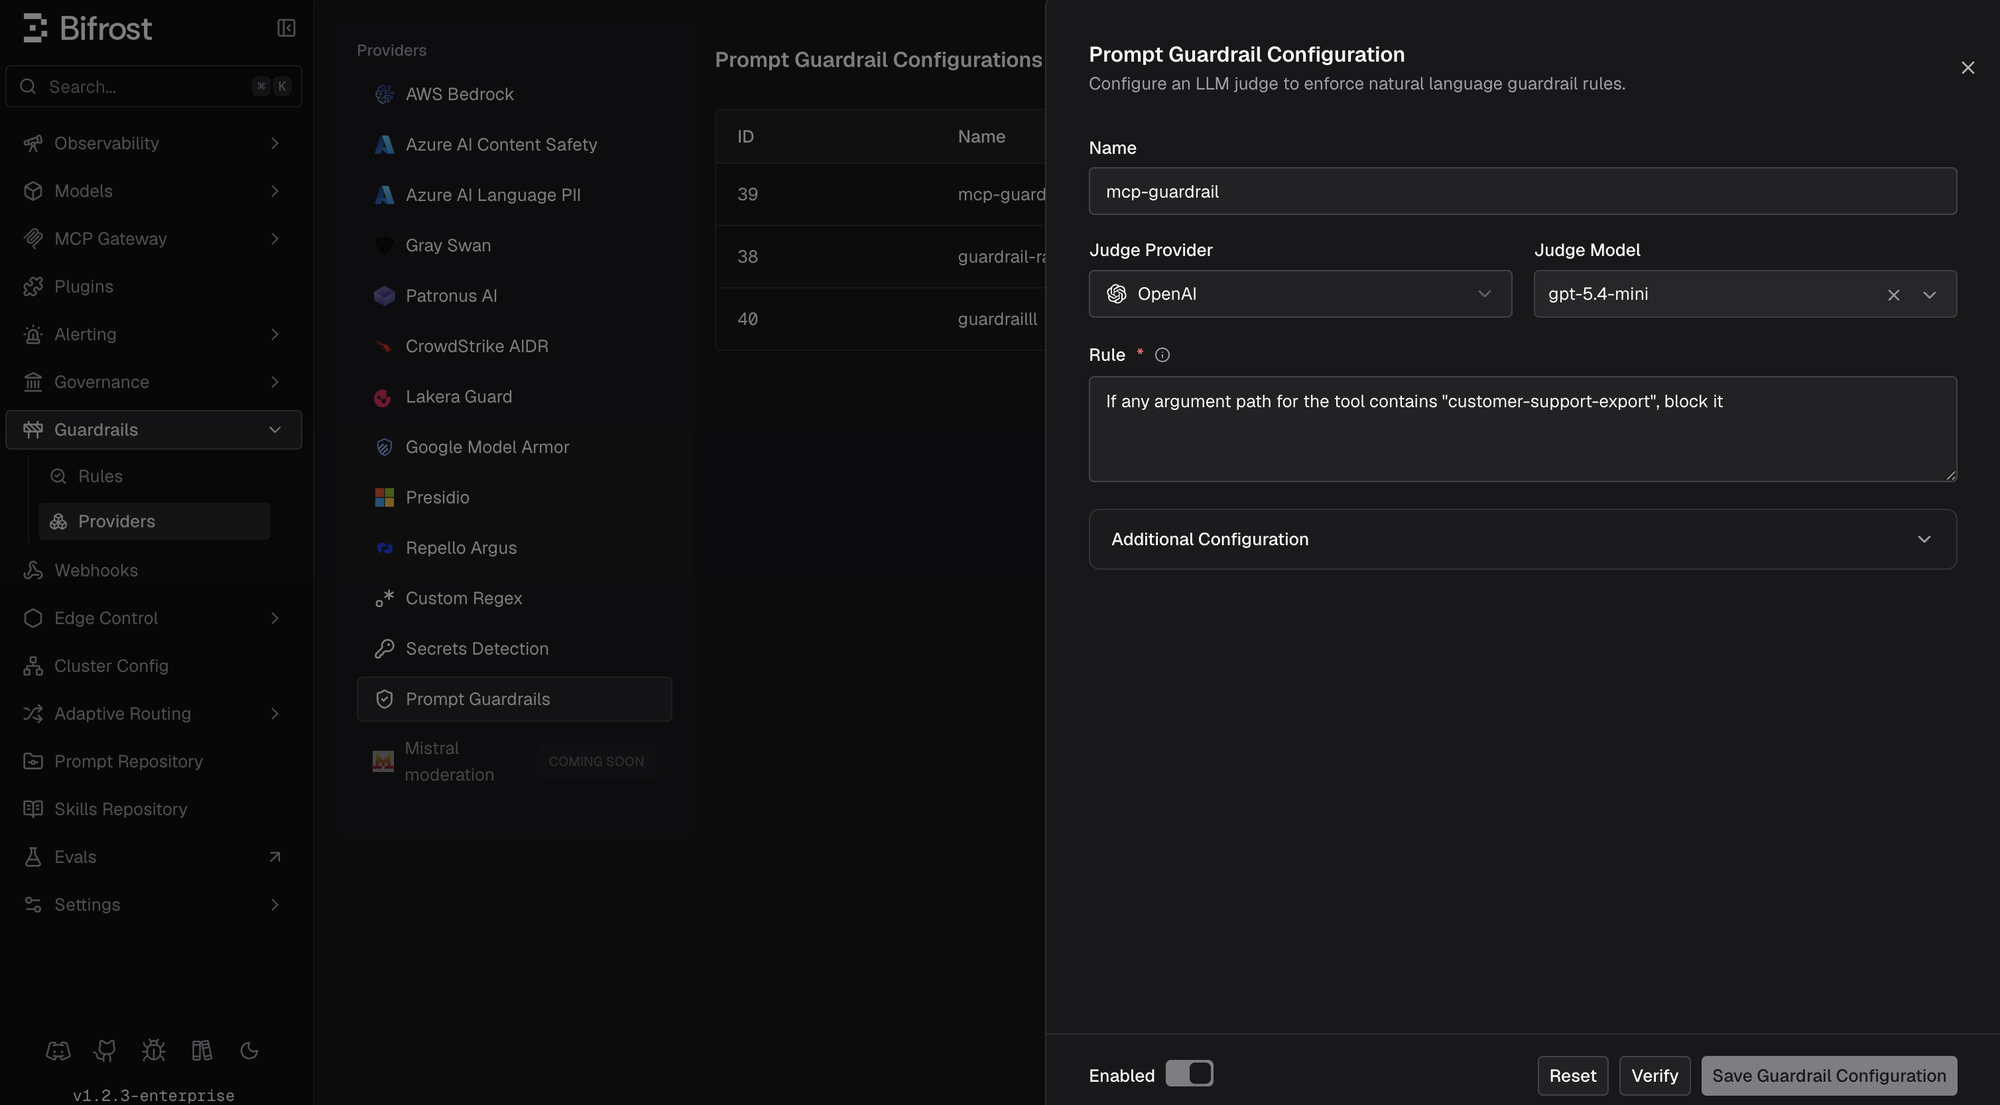
Task: Select the Google Model Armor provider
Action: click(x=514, y=447)
